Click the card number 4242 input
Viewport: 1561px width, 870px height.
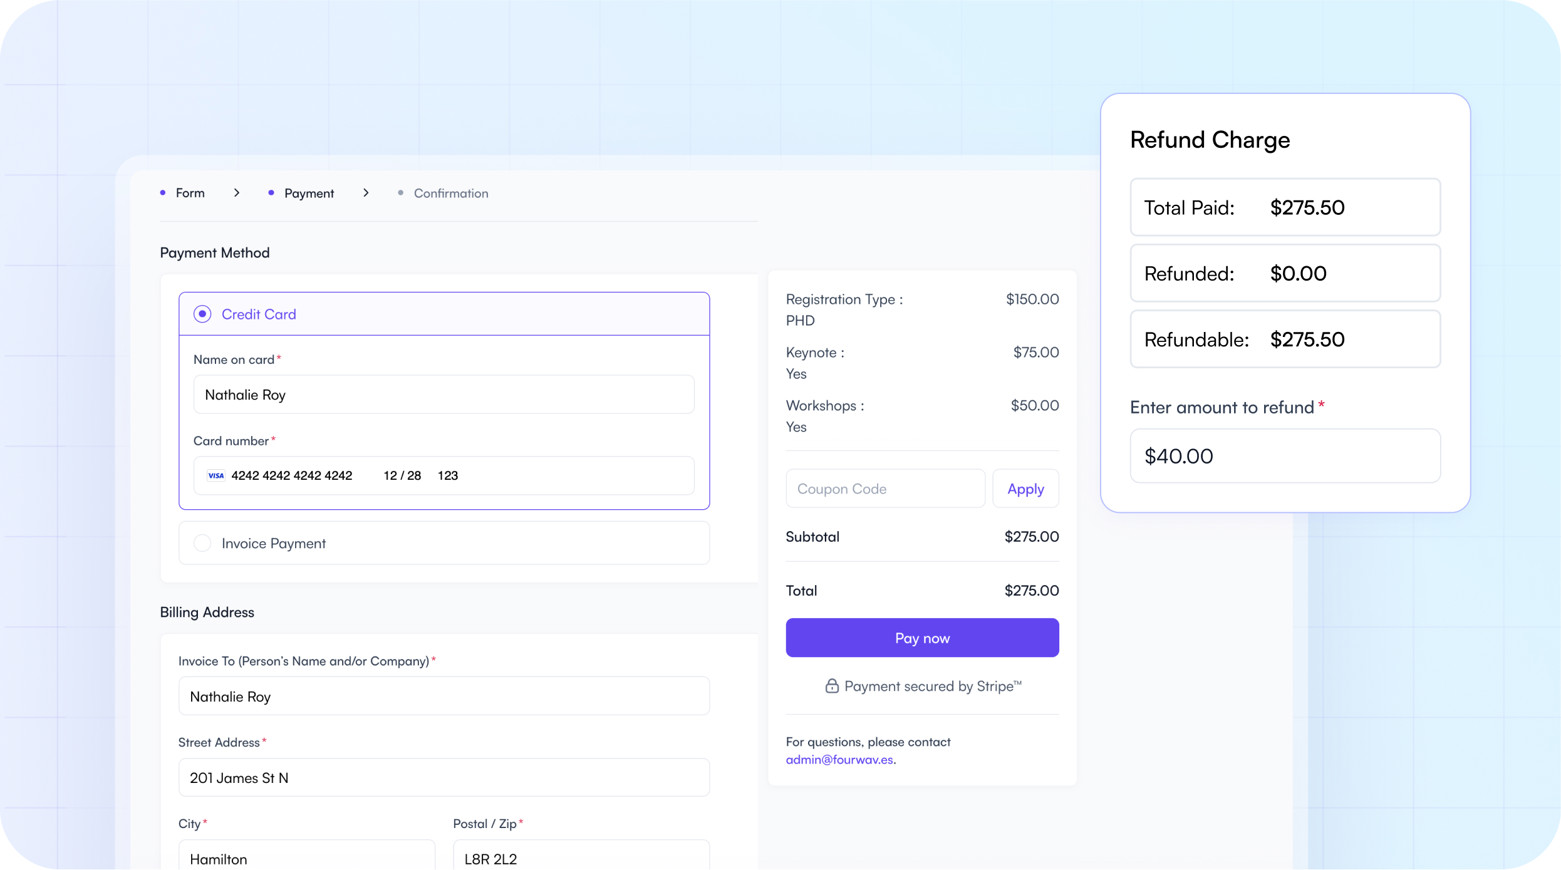[x=292, y=476]
